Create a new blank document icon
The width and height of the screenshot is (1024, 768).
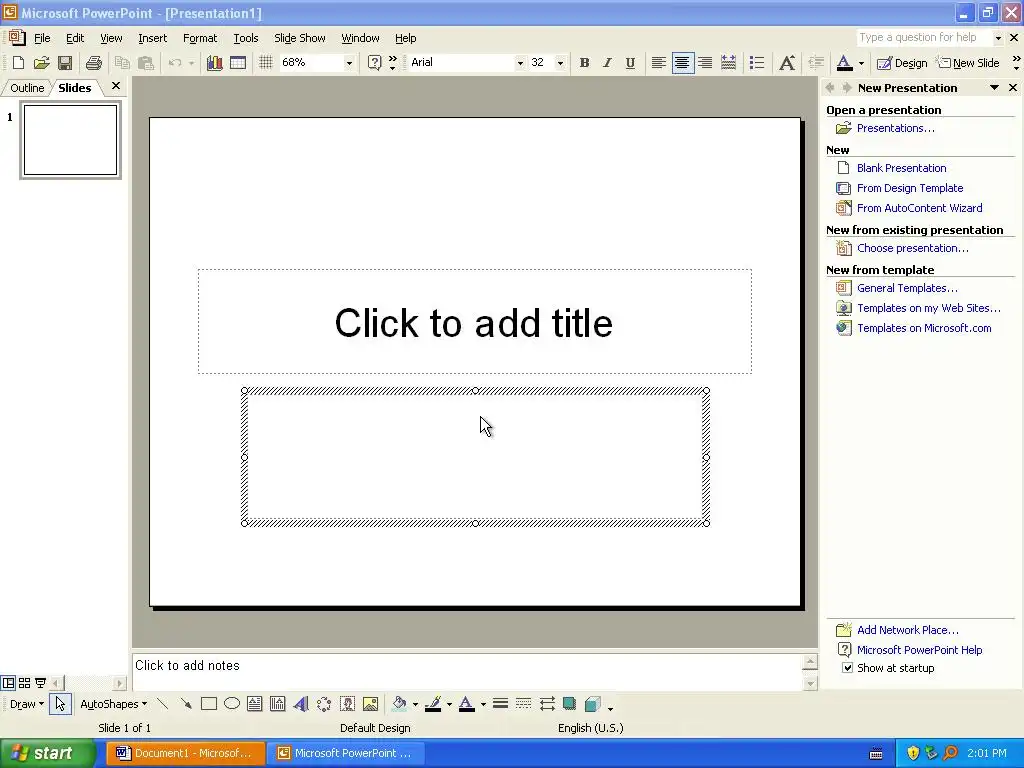coord(18,63)
